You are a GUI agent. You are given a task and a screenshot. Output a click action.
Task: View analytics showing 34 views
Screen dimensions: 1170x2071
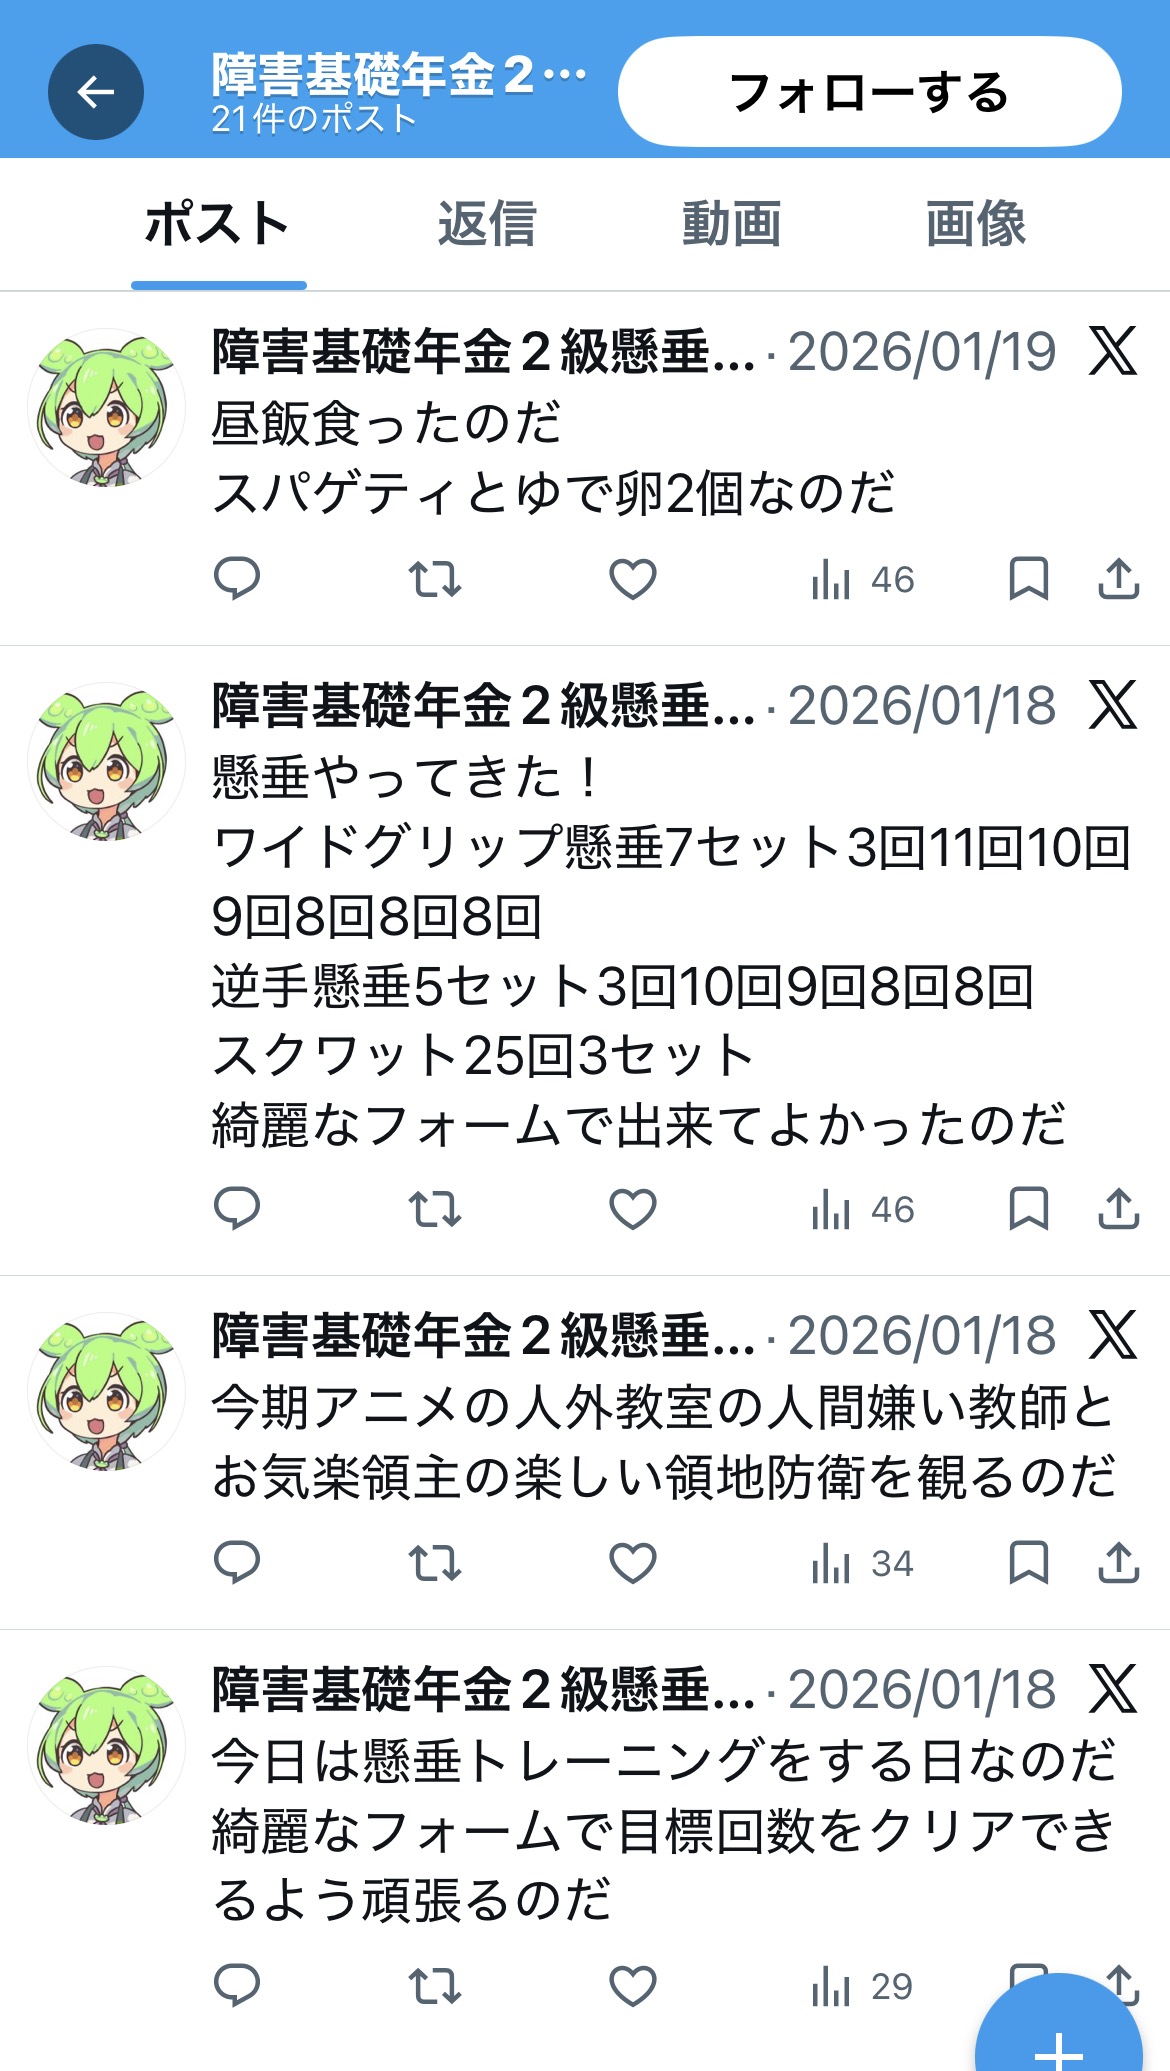(862, 1563)
